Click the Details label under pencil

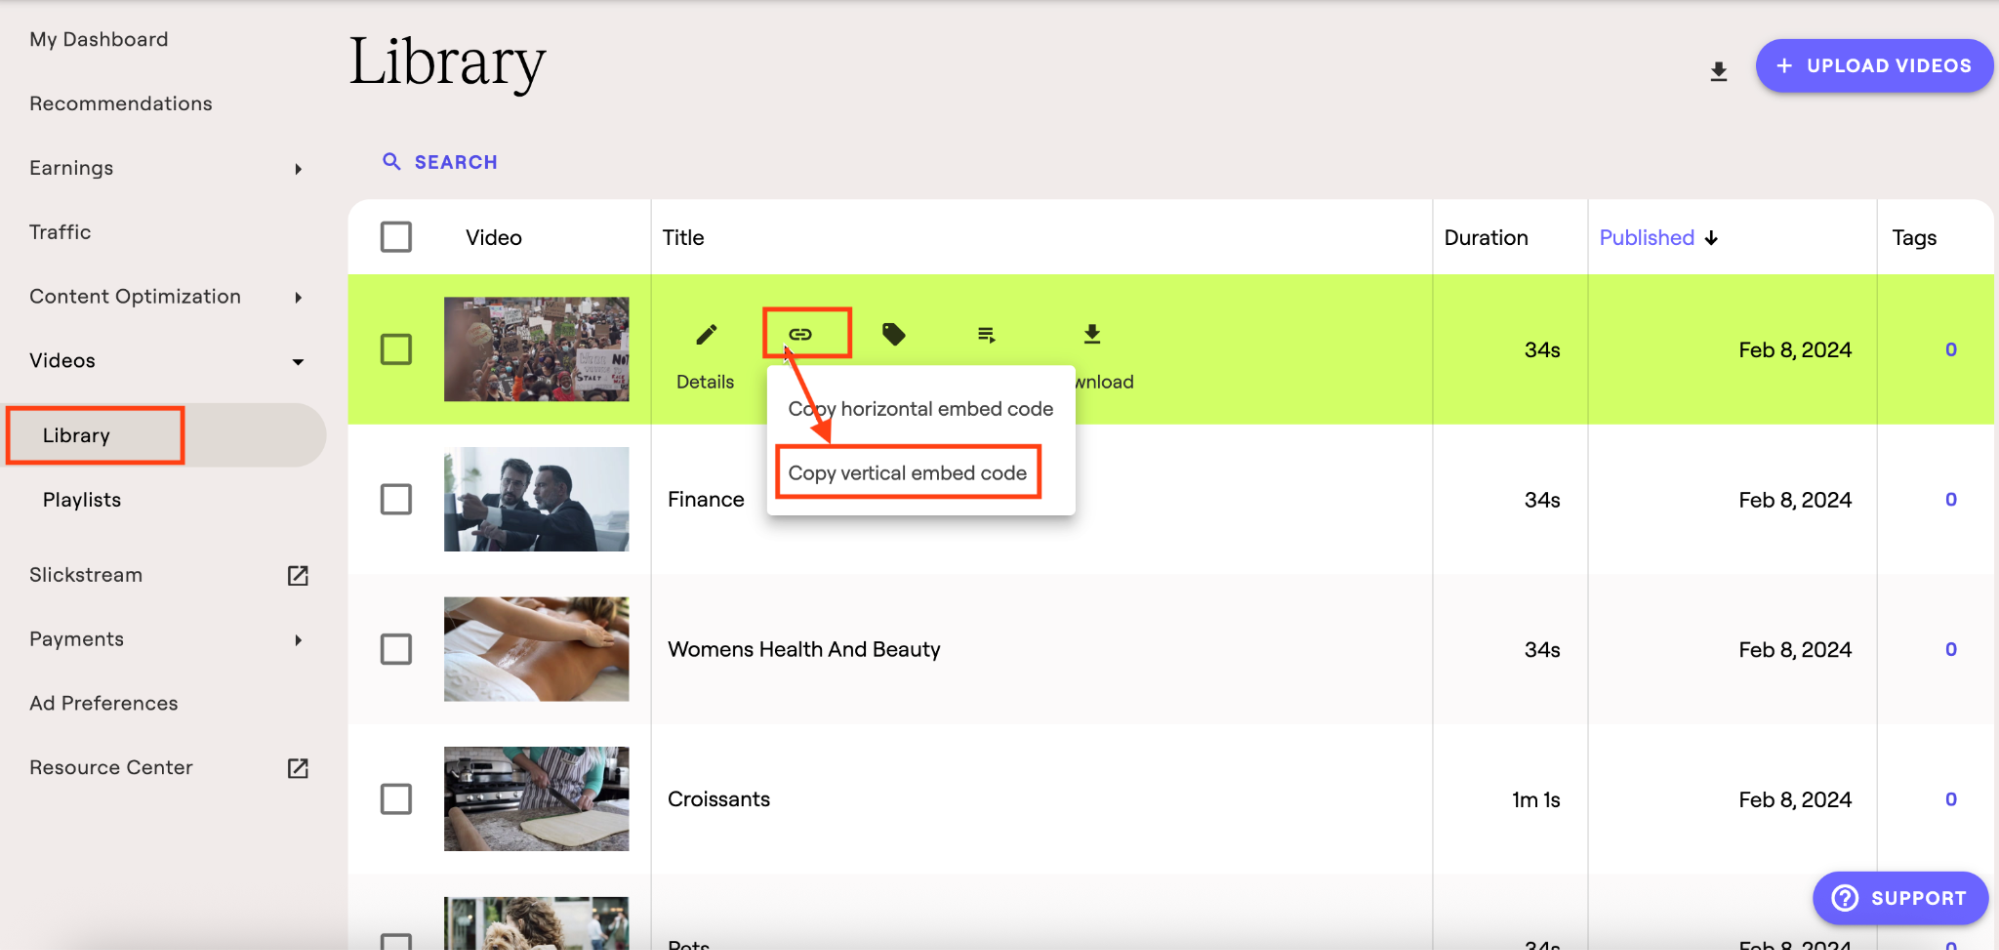tap(705, 382)
